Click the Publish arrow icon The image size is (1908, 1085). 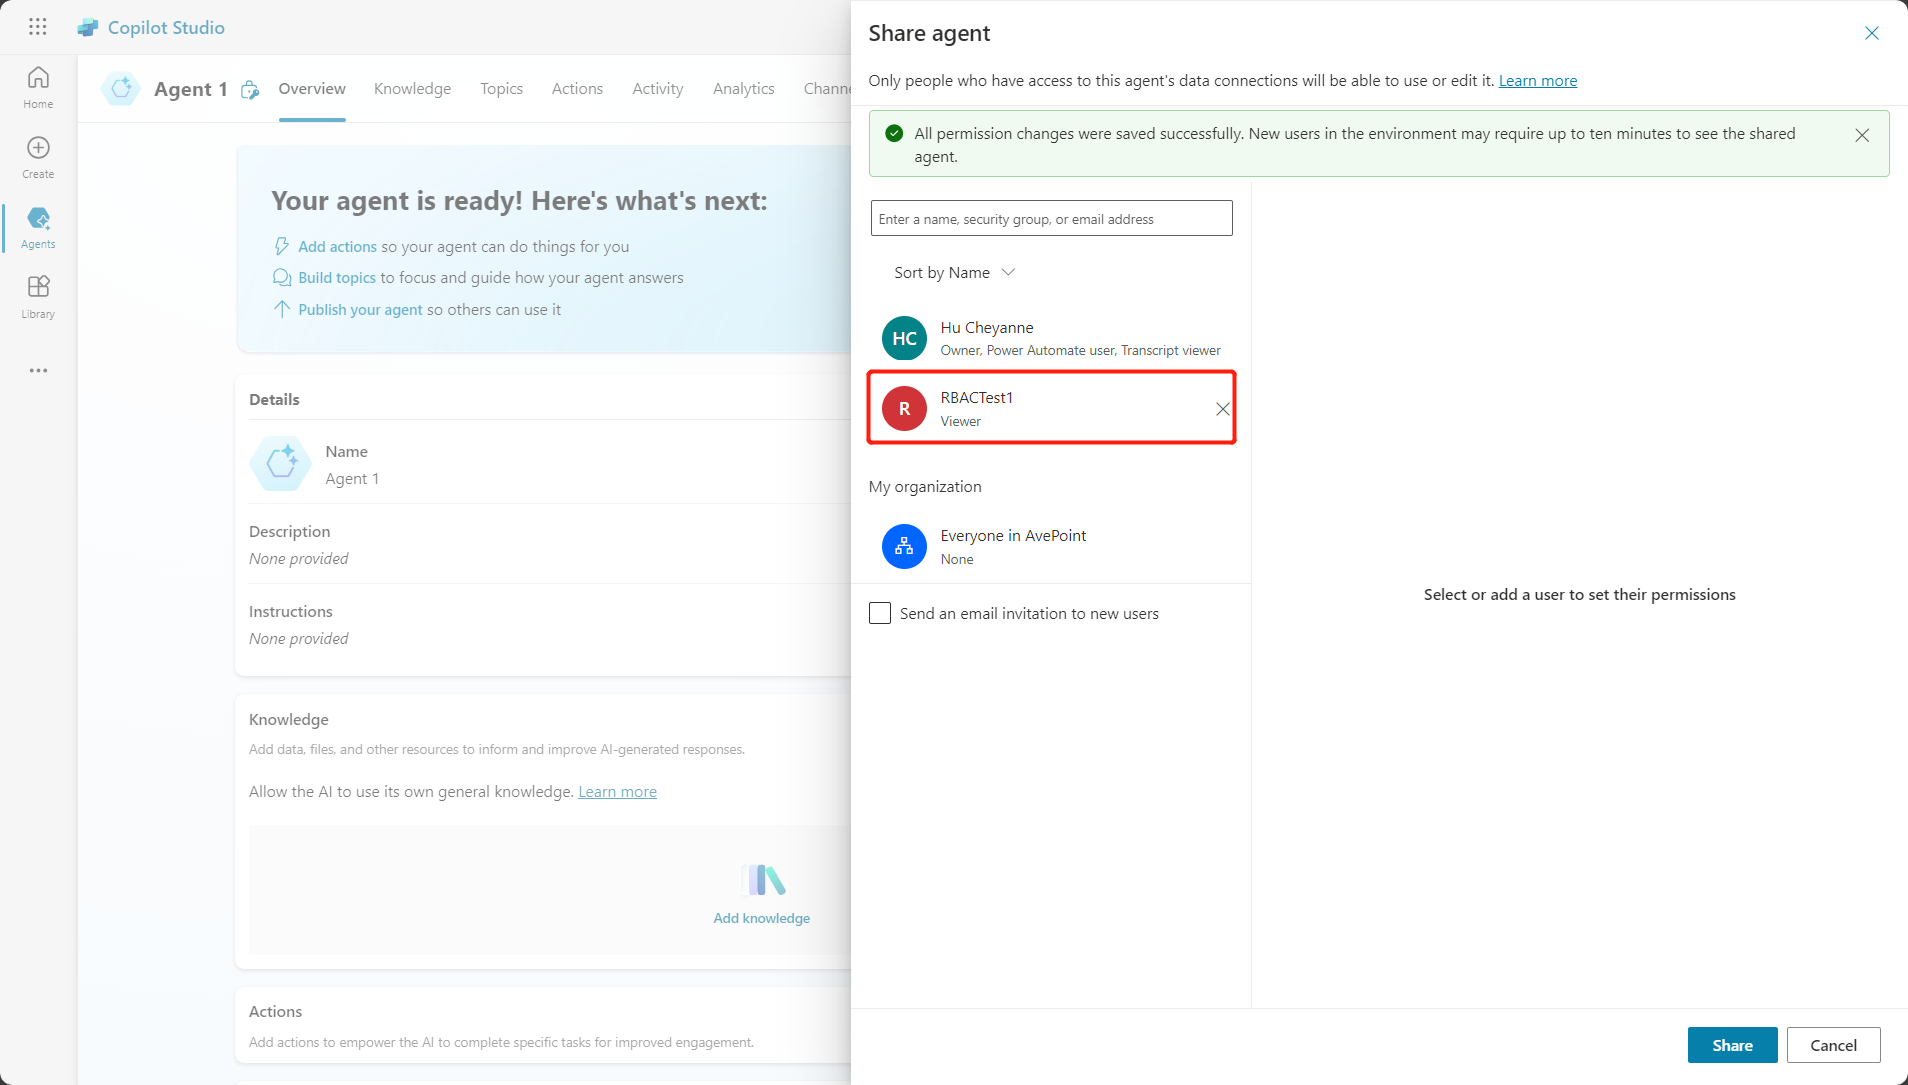(x=282, y=309)
